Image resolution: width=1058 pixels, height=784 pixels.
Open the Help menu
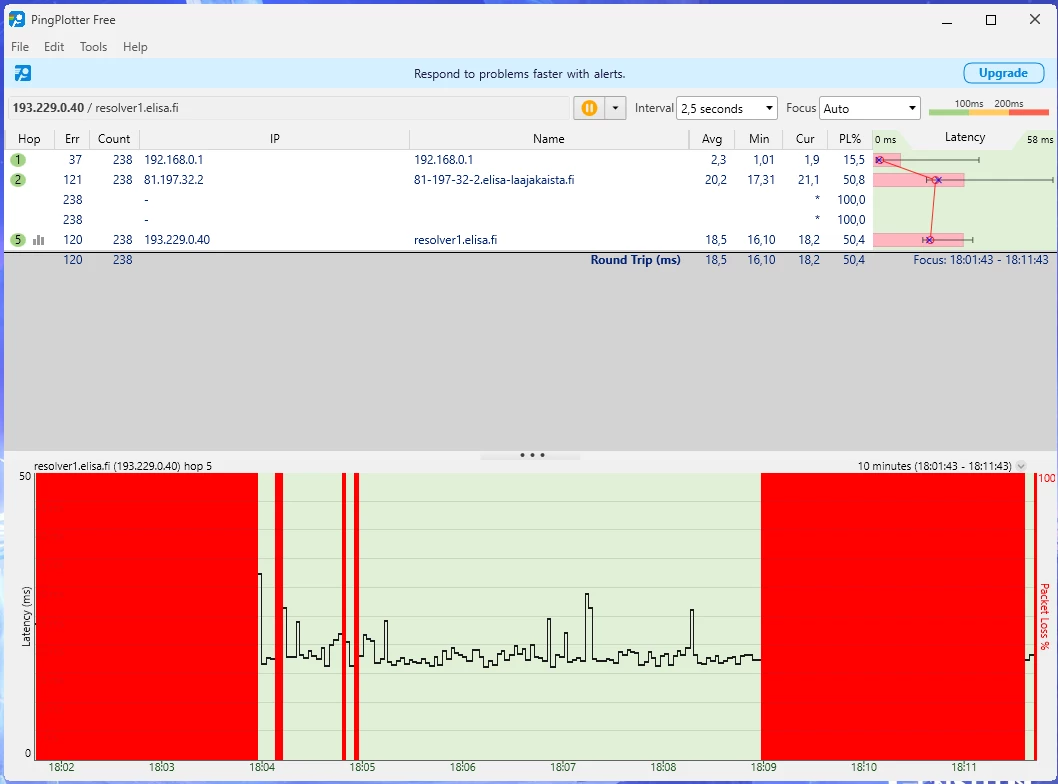[135, 47]
